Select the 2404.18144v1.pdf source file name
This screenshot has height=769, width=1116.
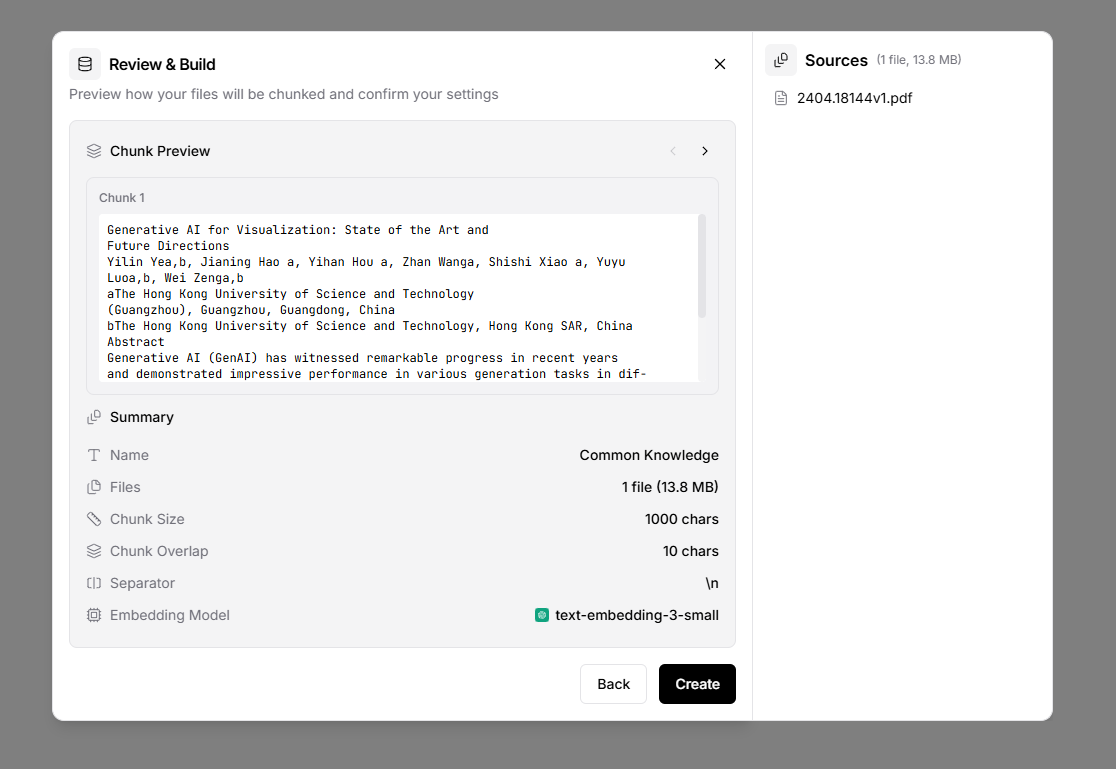point(854,98)
